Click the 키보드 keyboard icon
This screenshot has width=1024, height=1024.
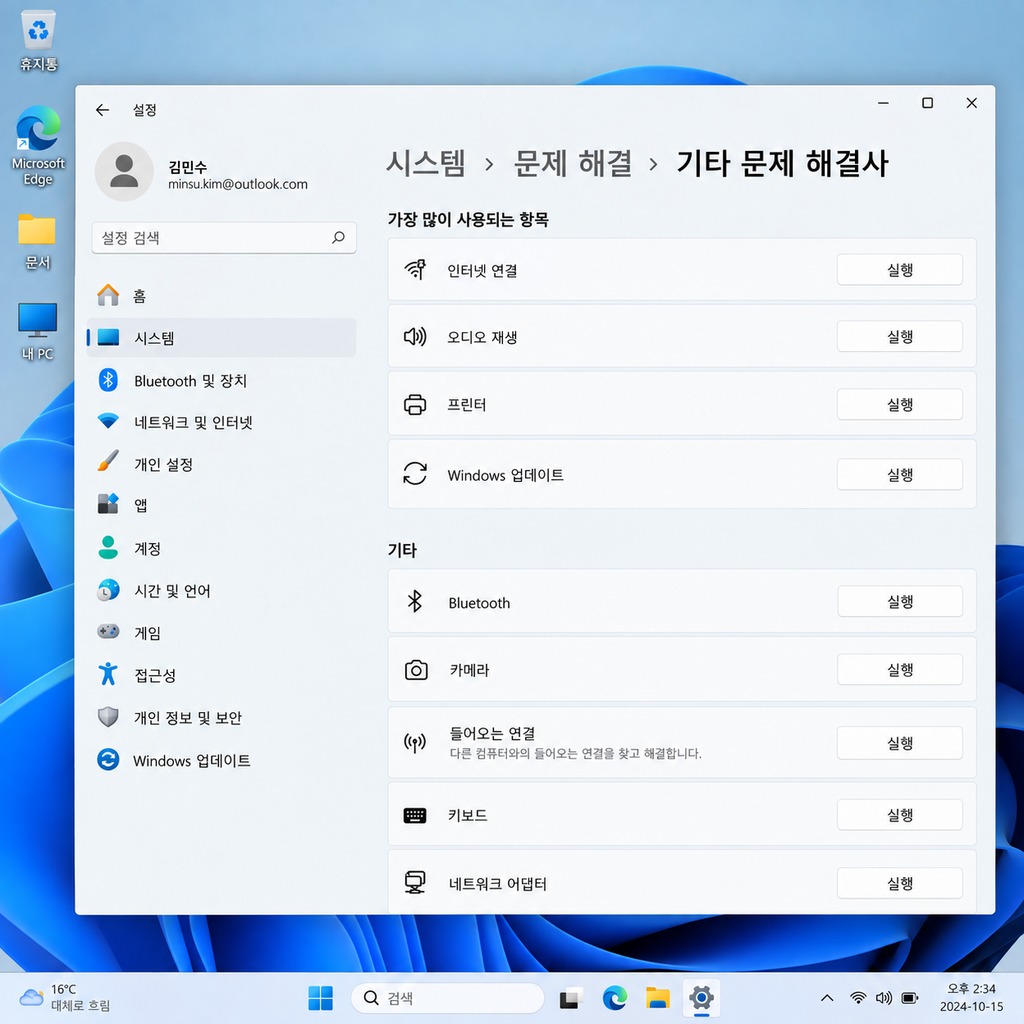(x=415, y=815)
